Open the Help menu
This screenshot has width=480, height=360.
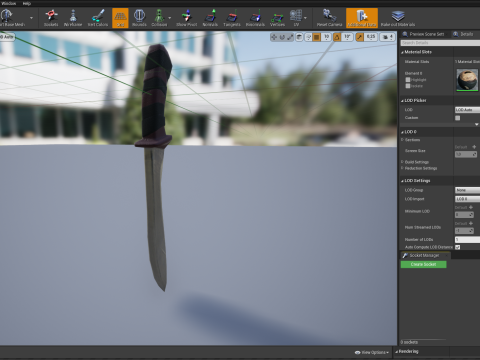(x=27, y=3)
